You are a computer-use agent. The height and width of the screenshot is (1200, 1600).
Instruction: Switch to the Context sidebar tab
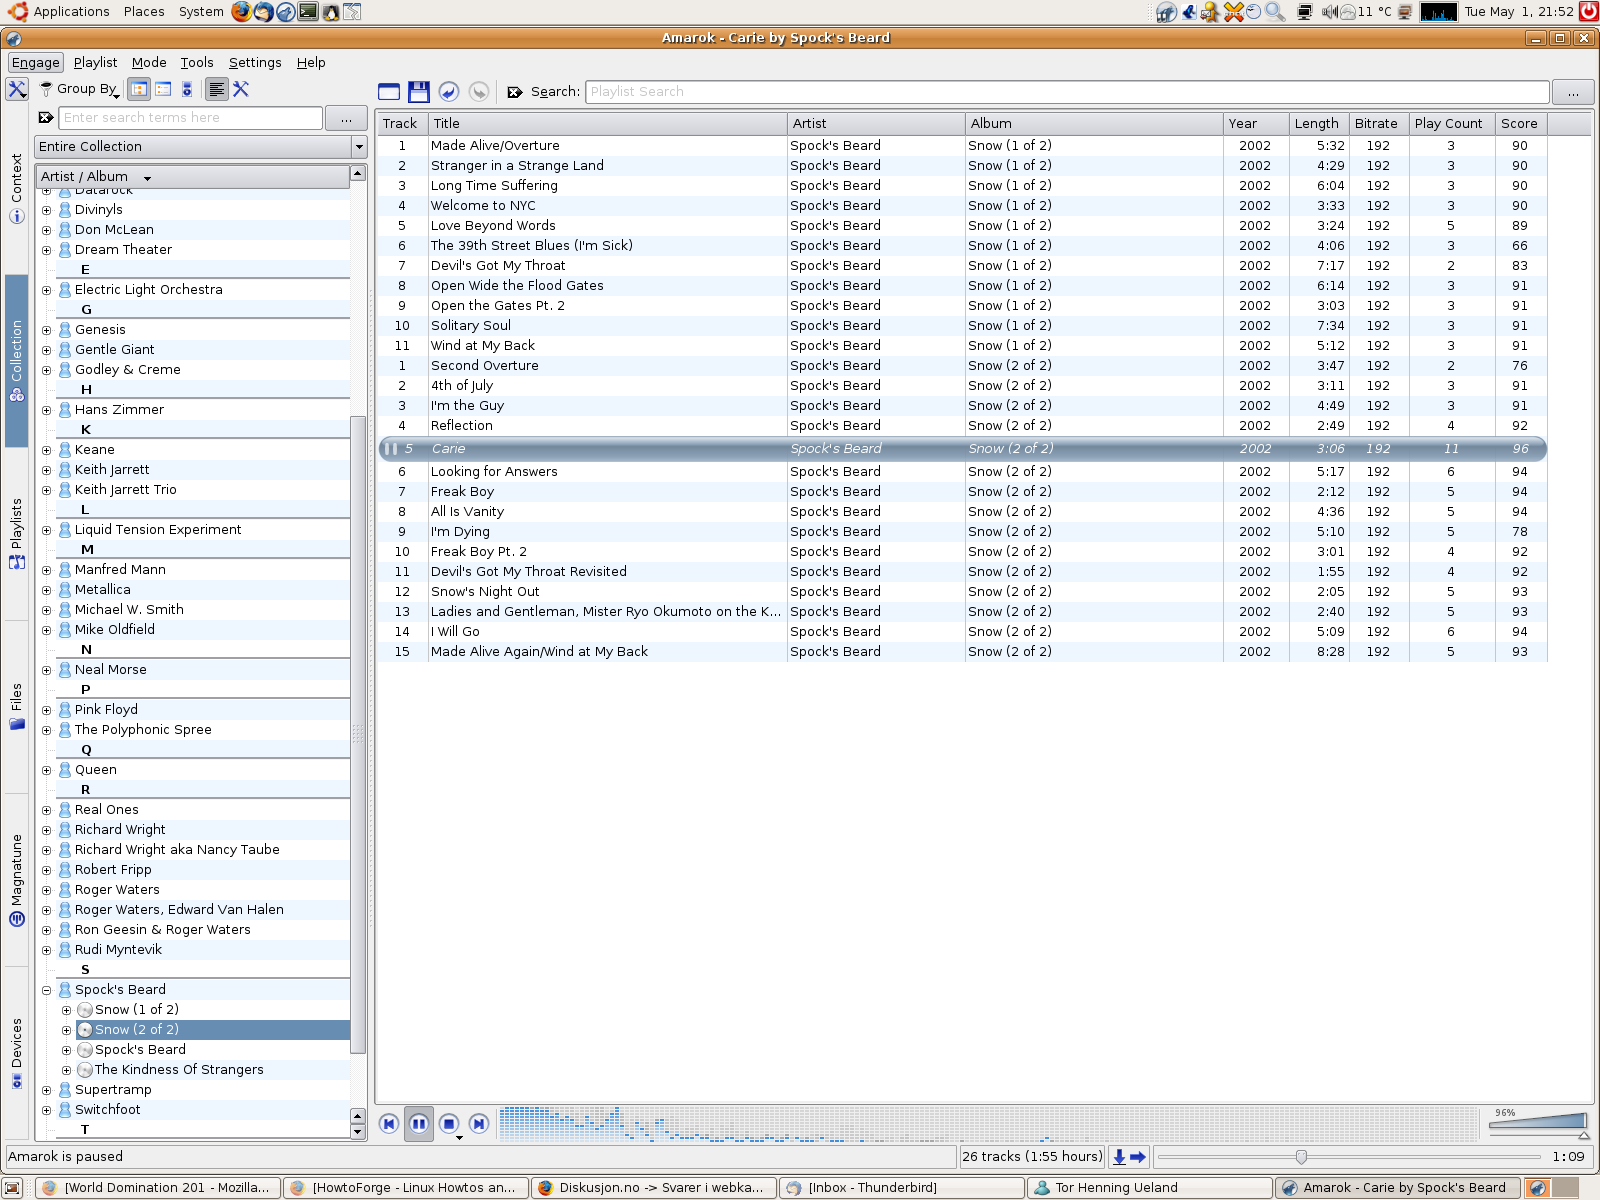[16, 188]
